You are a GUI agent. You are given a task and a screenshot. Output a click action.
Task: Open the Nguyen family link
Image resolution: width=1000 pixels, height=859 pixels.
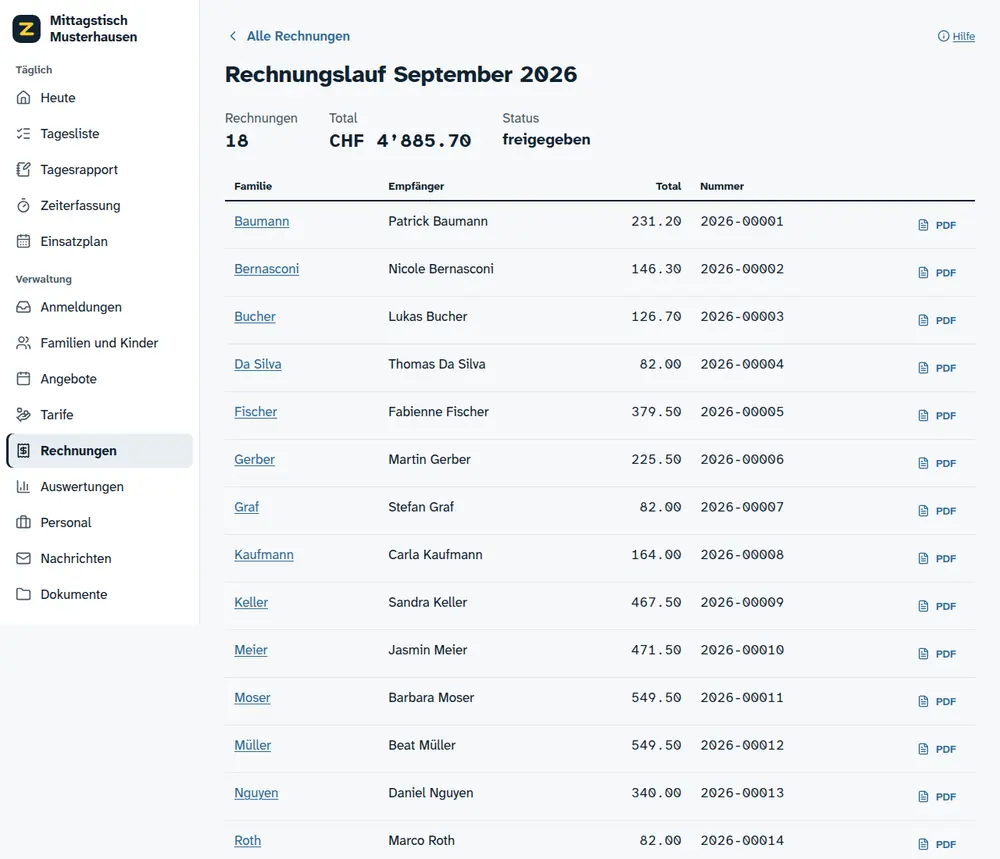pyautogui.click(x=256, y=793)
